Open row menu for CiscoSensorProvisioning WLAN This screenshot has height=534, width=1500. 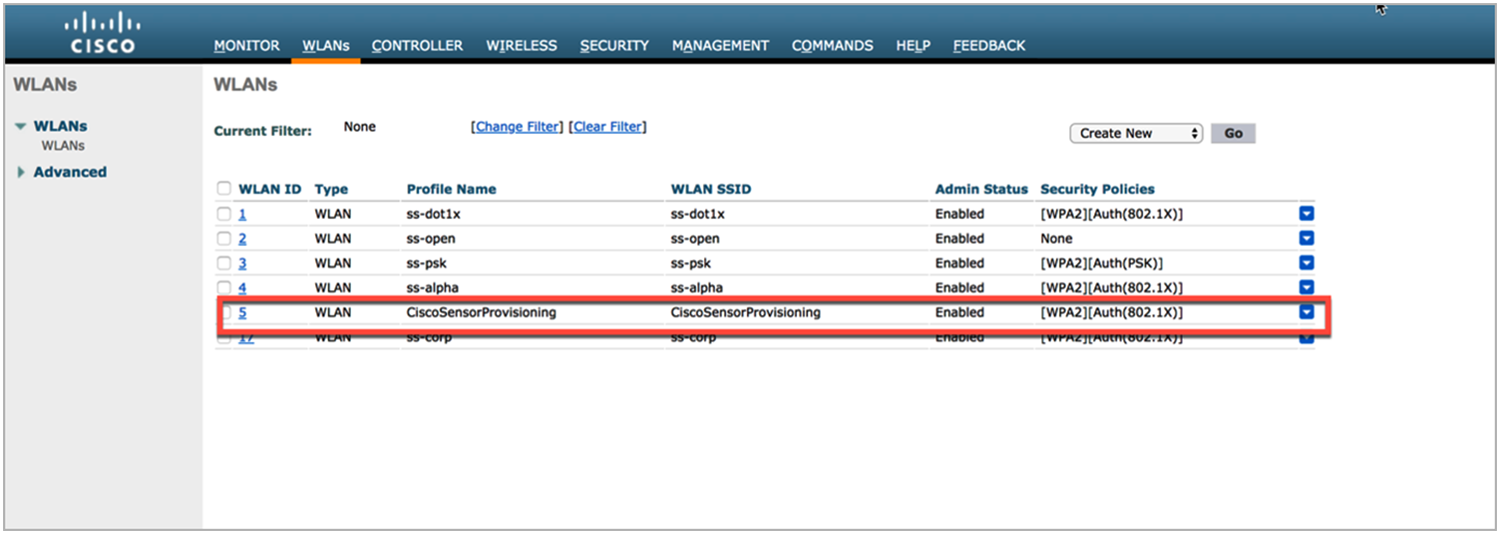tap(1306, 312)
